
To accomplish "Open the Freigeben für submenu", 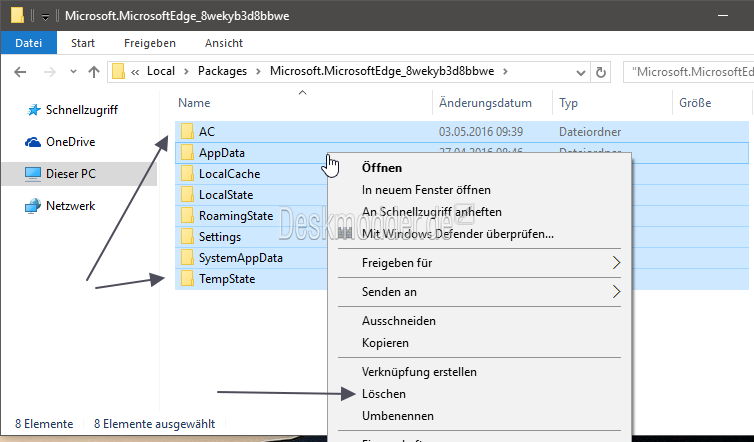I will point(479,263).
